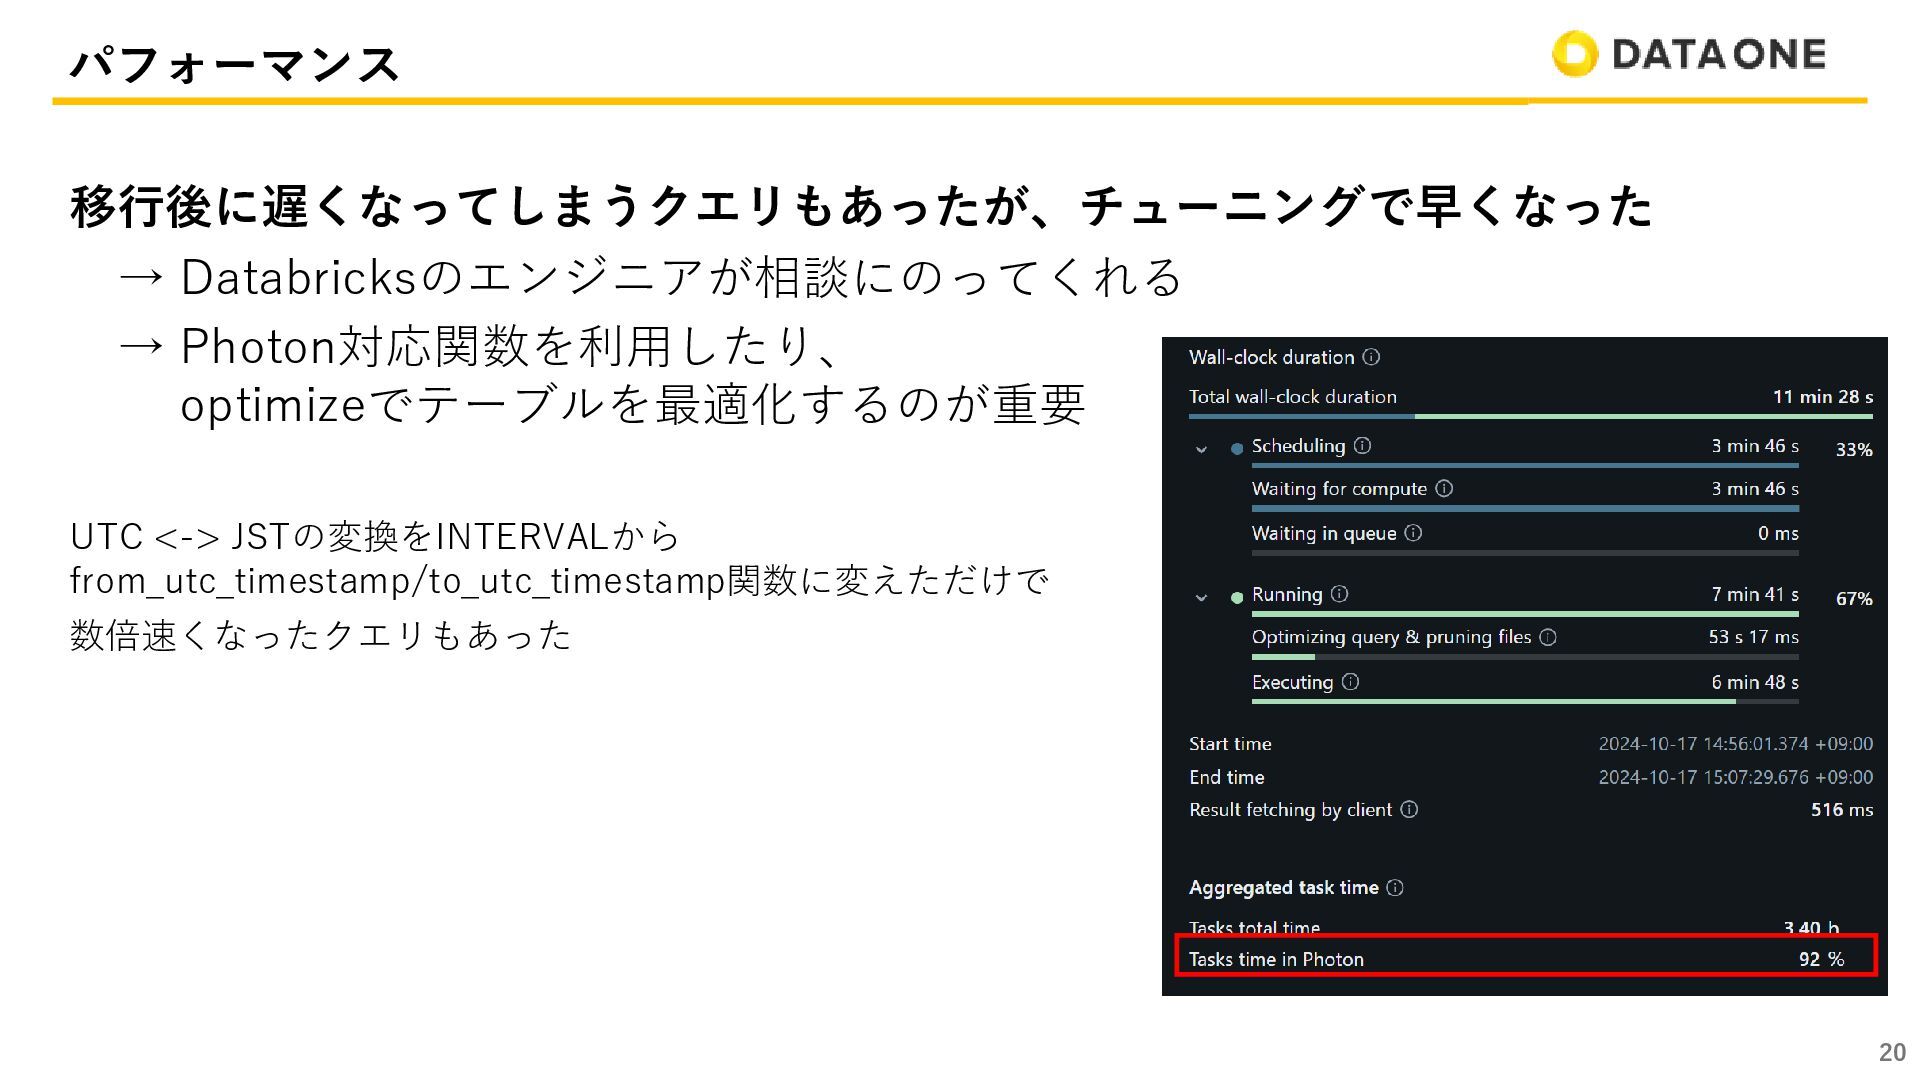The width and height of the screenshot is (1920, 1080).
Task: Click the '33%' scheduling percentage
Action: point(1854,450)
